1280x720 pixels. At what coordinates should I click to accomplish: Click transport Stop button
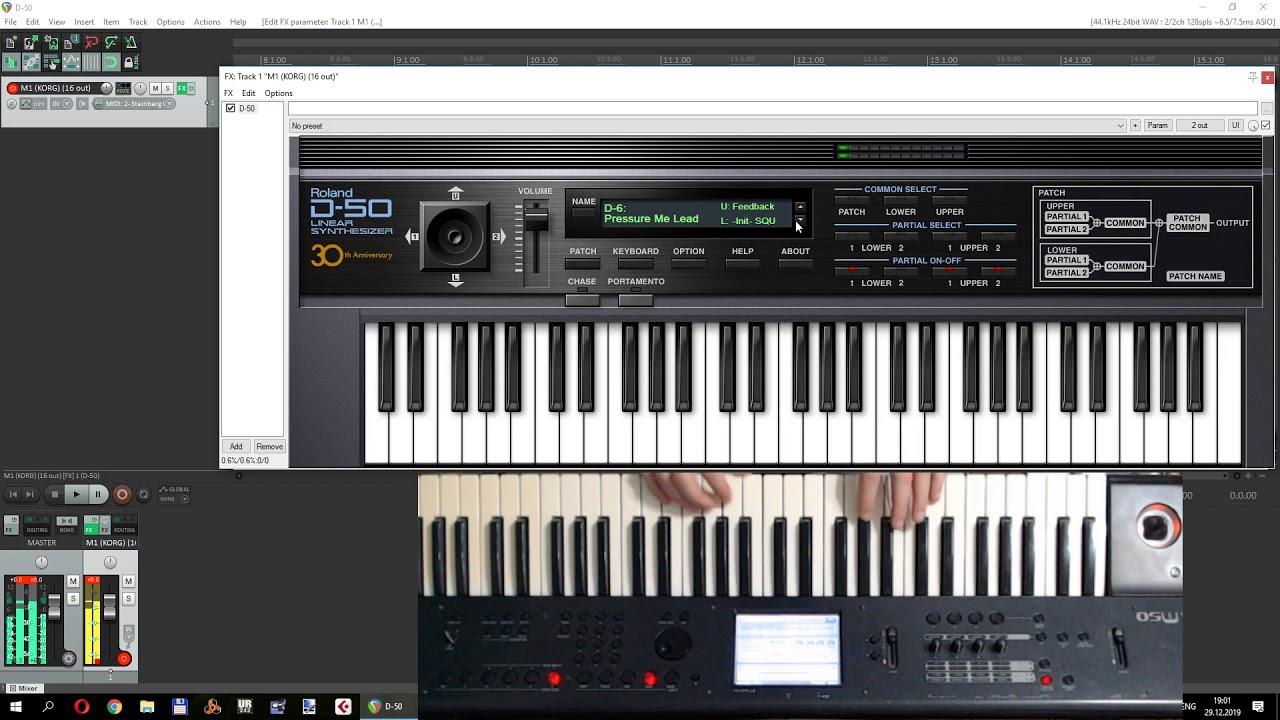[55, 494]
